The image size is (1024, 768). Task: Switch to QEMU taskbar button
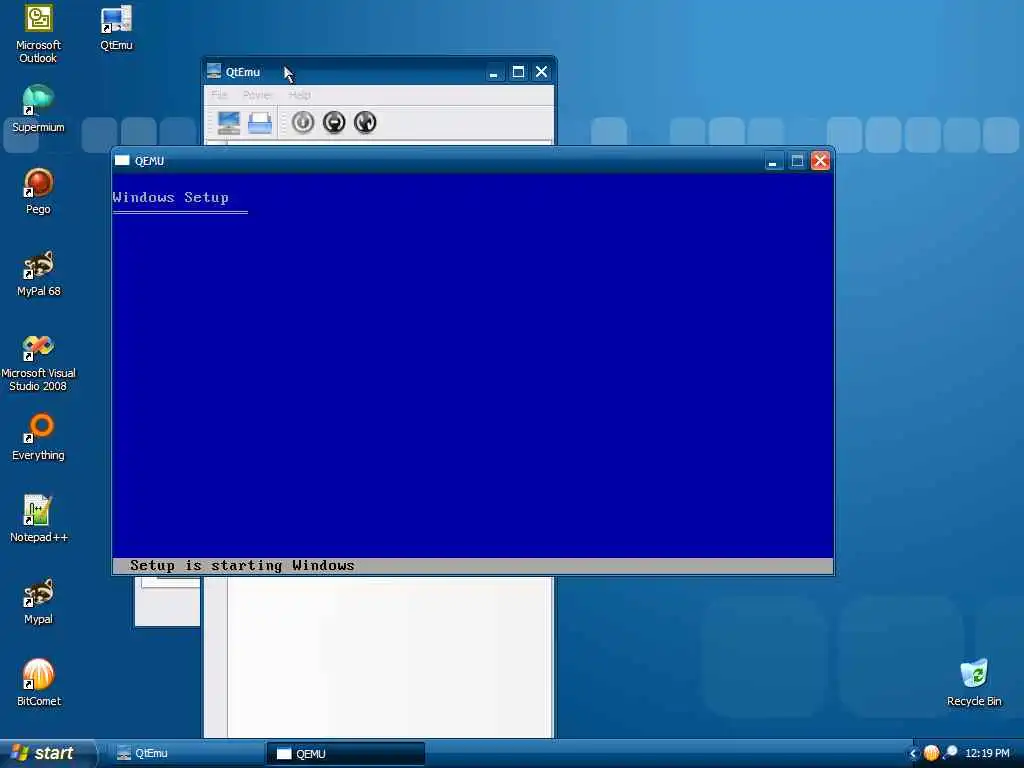point(345,754)
